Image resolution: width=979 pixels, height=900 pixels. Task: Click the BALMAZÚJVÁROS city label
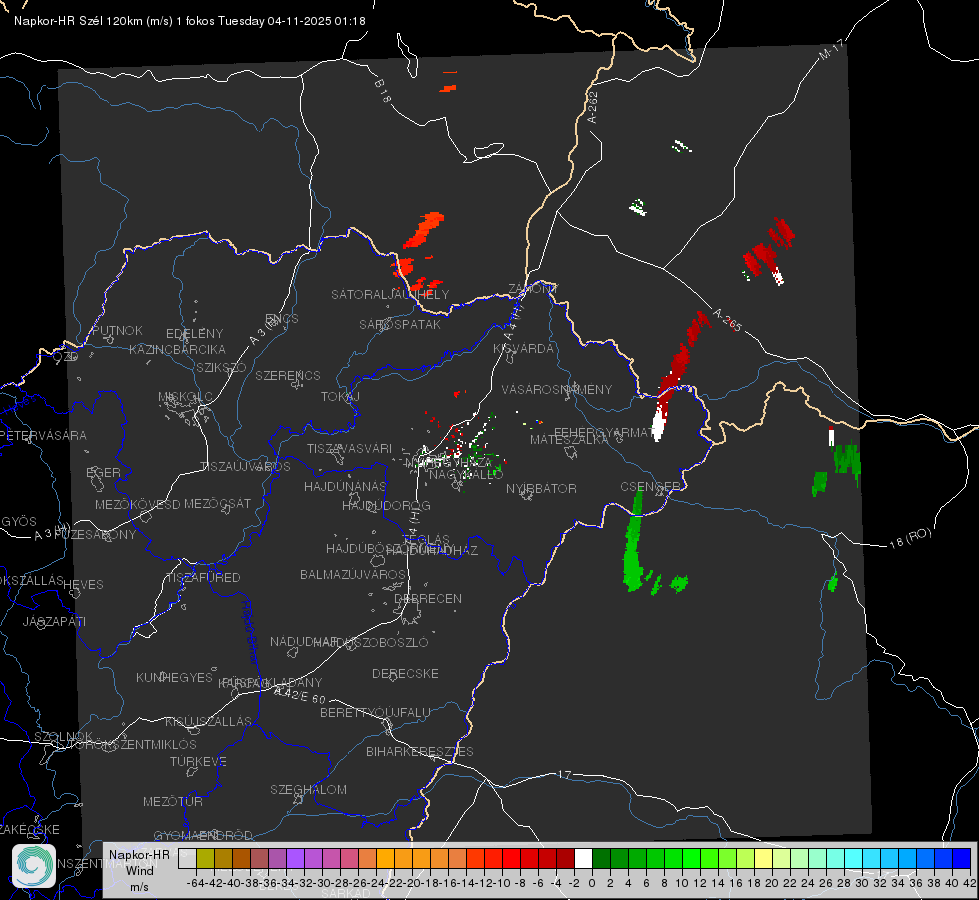point(353,574)
